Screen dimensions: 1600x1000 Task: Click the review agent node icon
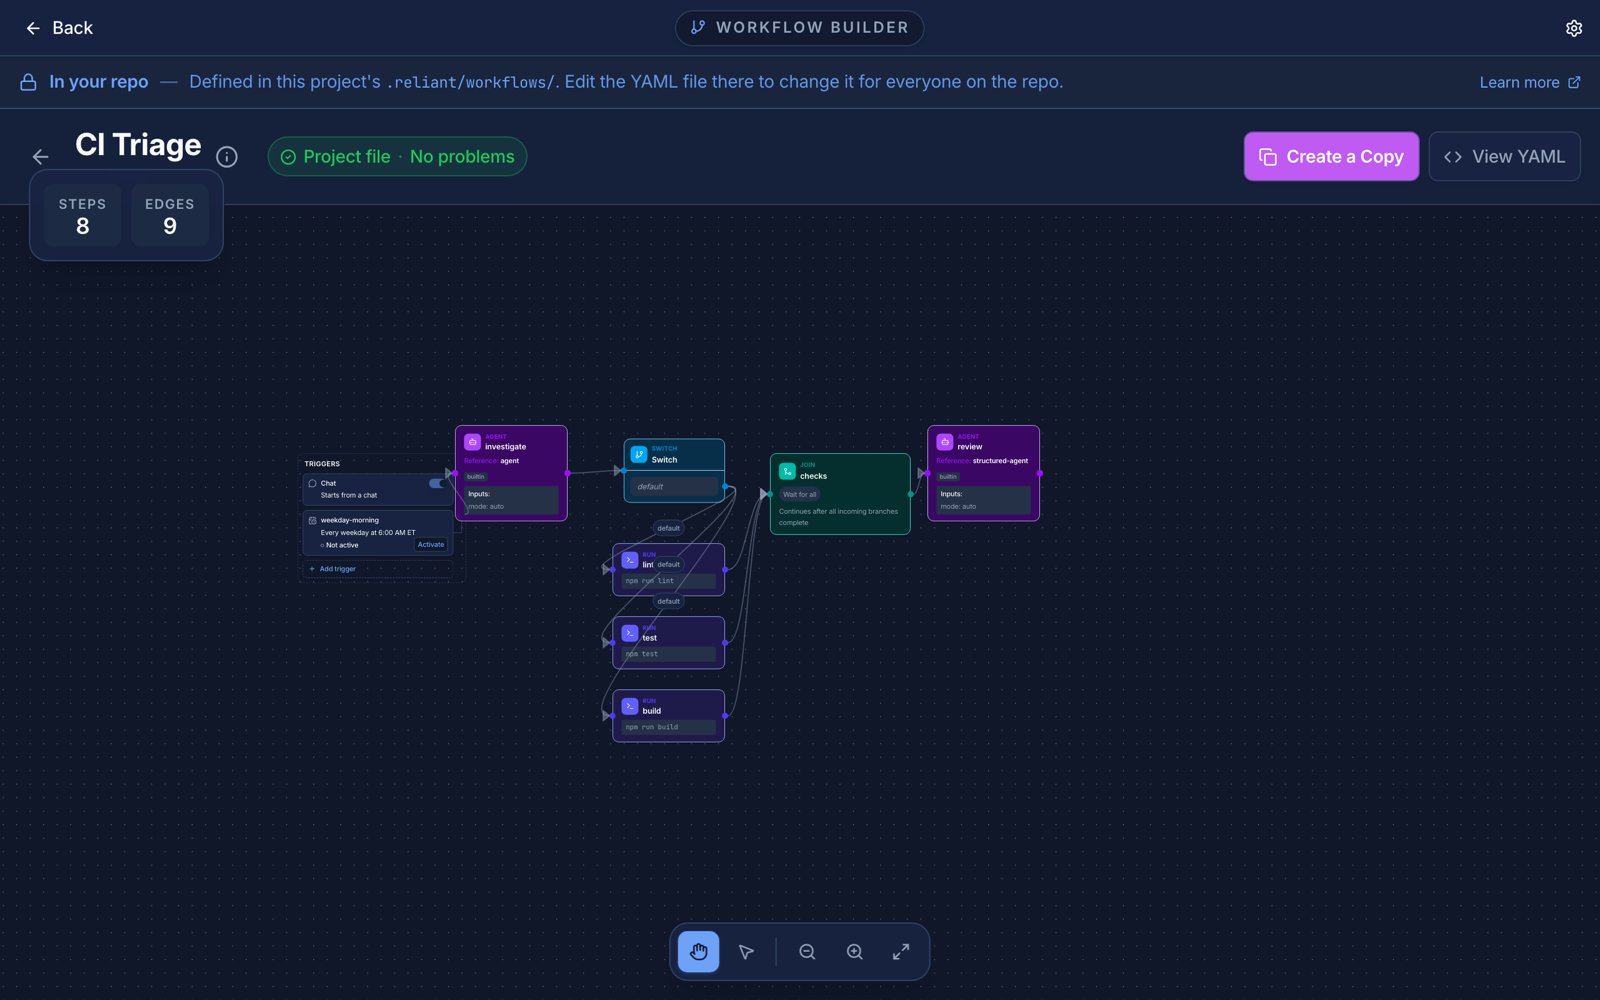point(944,441)
